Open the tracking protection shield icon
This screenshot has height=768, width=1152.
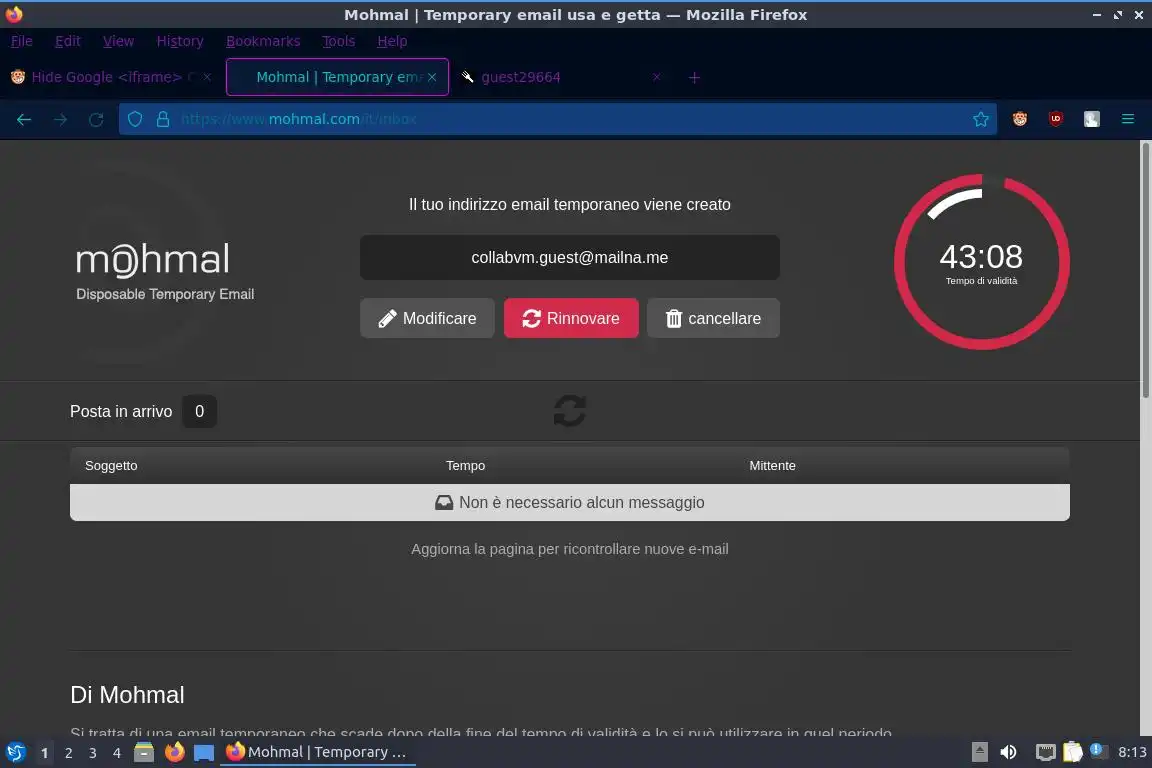135,119
